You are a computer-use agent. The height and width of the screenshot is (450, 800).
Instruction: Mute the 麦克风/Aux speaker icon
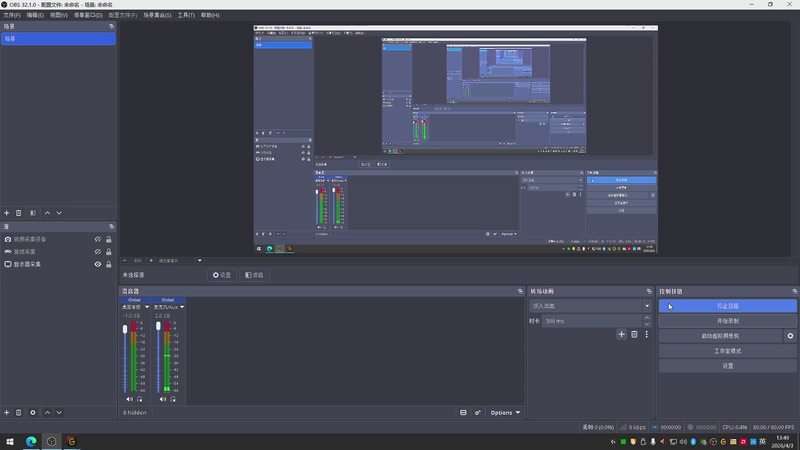162,399
